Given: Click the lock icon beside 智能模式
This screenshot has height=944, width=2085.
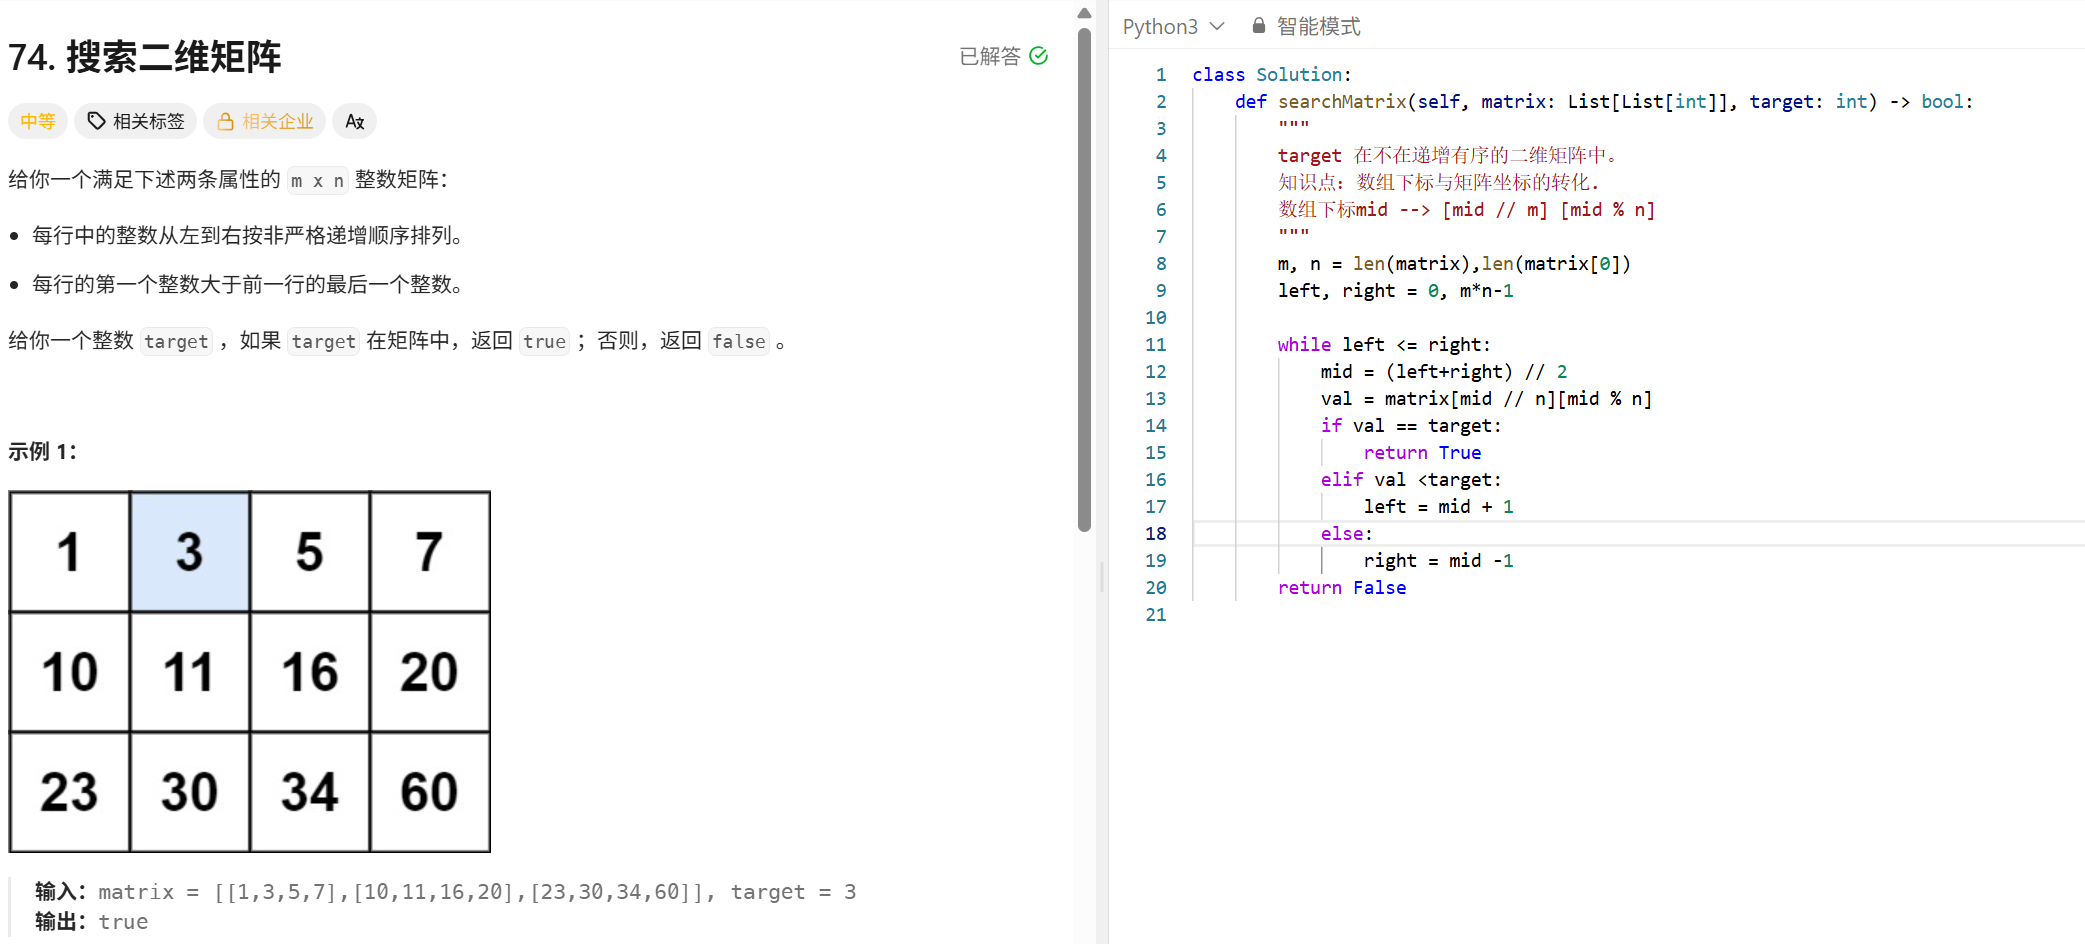Looking at the screenshot, I should tap(1259, 26).
